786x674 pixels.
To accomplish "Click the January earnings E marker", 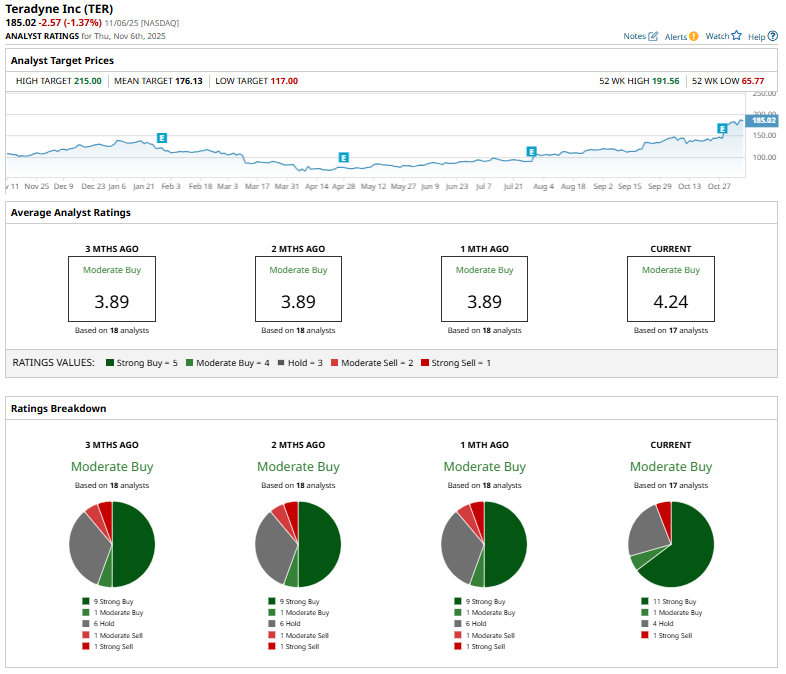I will (161, 138).
